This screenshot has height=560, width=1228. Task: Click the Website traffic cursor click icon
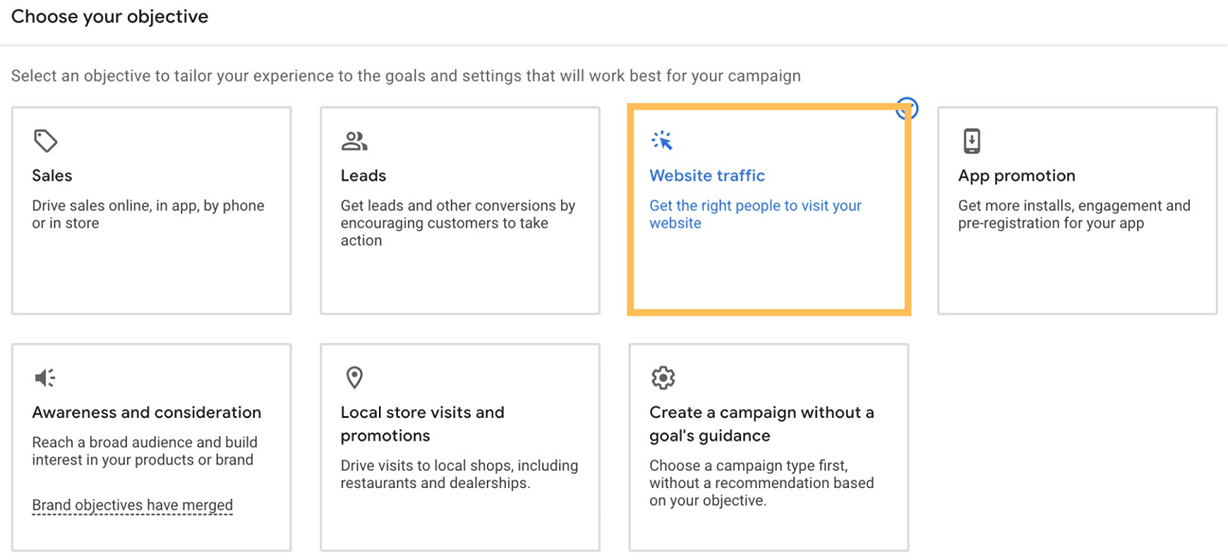coord(662,141)
